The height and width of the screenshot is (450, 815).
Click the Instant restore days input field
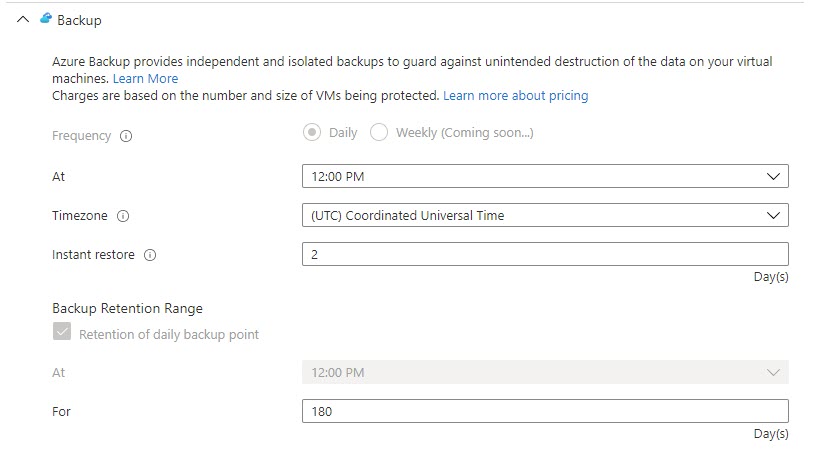click(x=545, y=254)
